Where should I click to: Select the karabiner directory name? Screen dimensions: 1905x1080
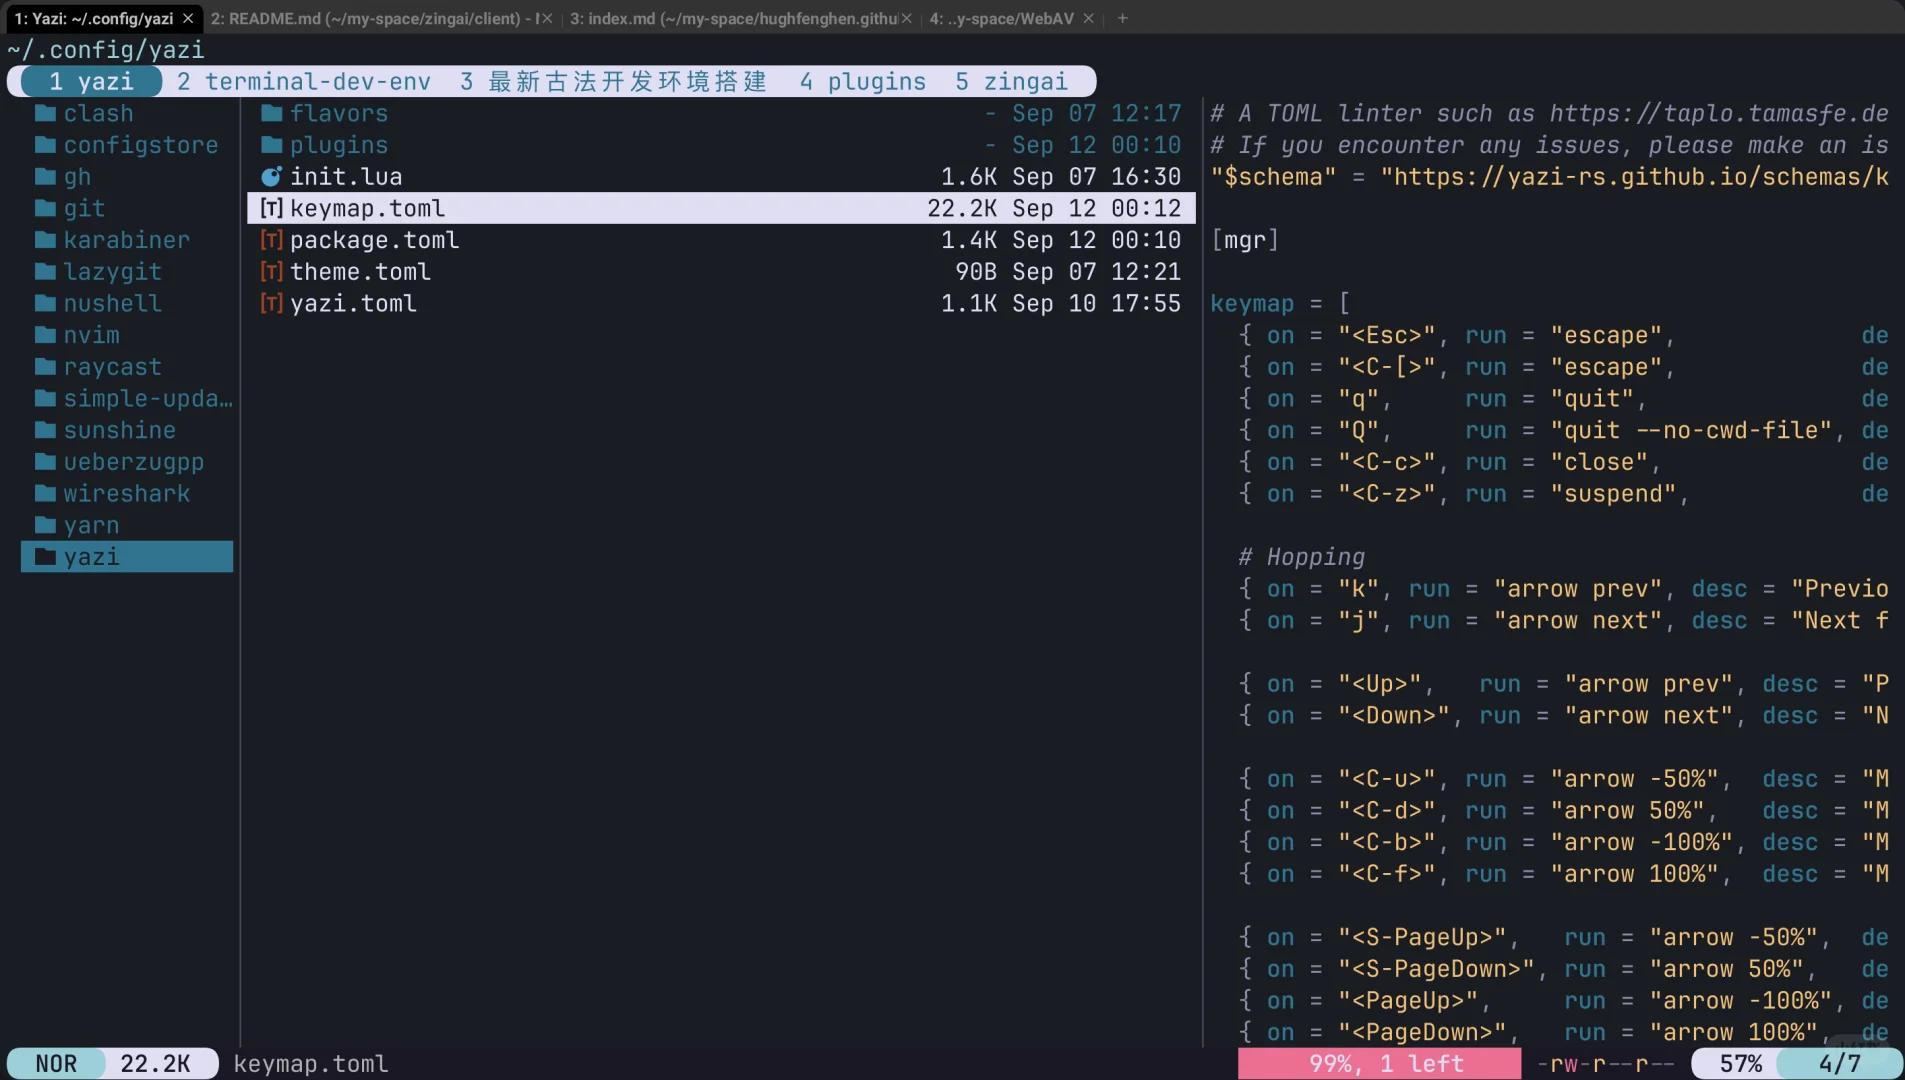(127, 240)
